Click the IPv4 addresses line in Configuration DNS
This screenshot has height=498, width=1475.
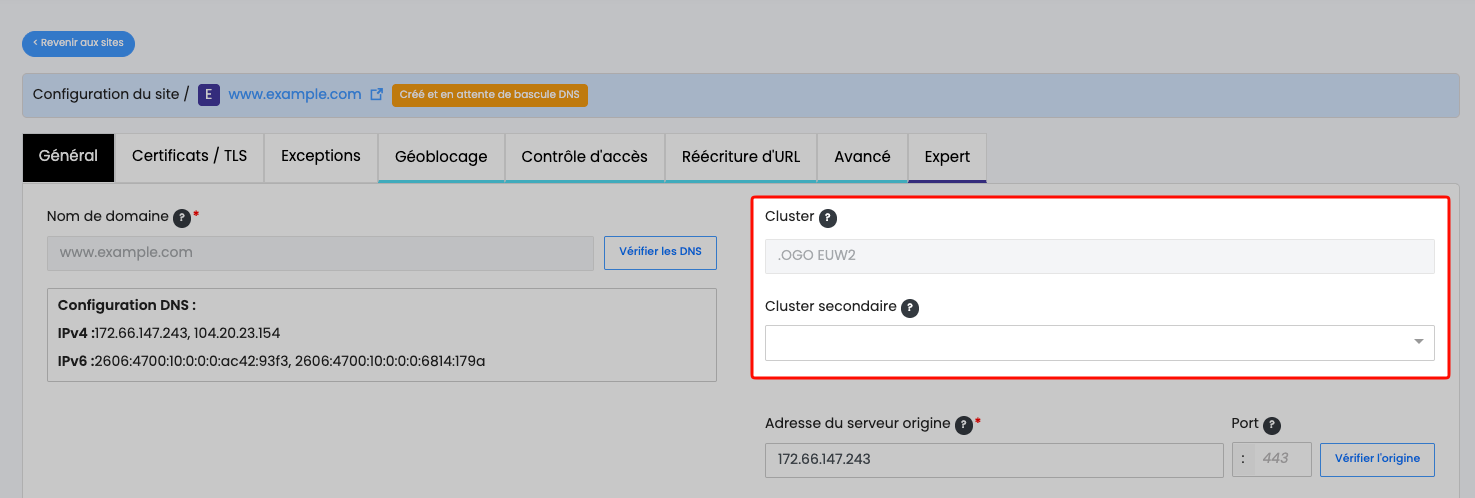coord(169,333)
